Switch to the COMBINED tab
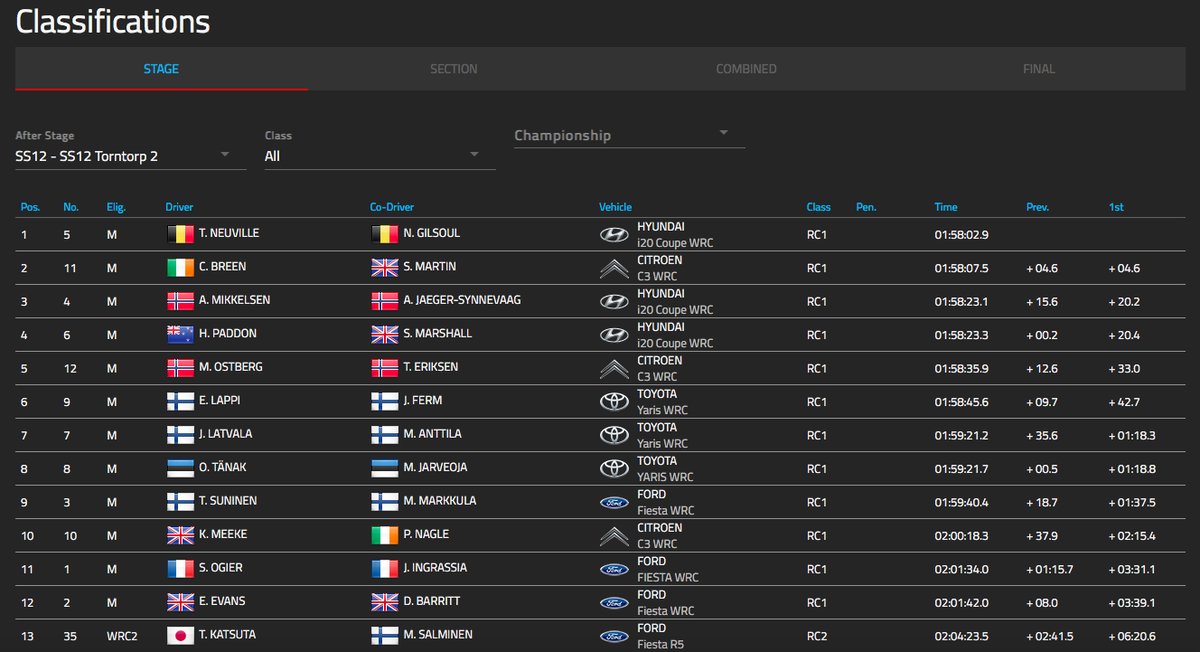1200x652 pixels. (x=746, y=69)
